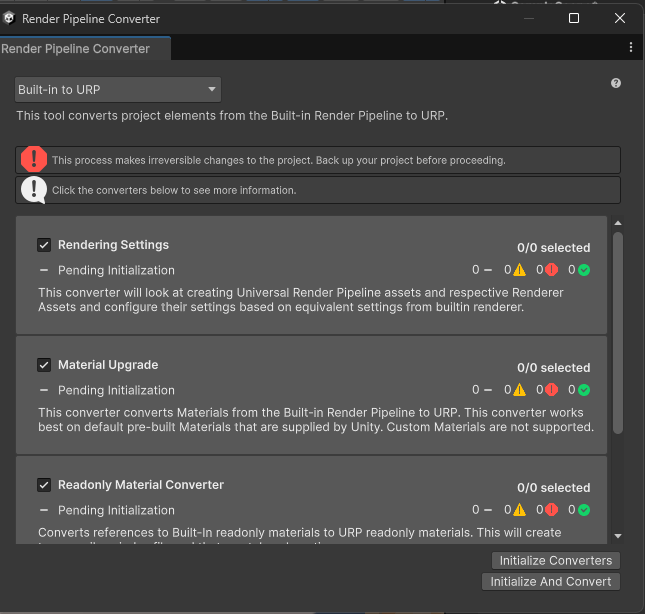The image size is (645, 614).
Task: Click the red irreversible changes warning icon
Action: (34, 160)
